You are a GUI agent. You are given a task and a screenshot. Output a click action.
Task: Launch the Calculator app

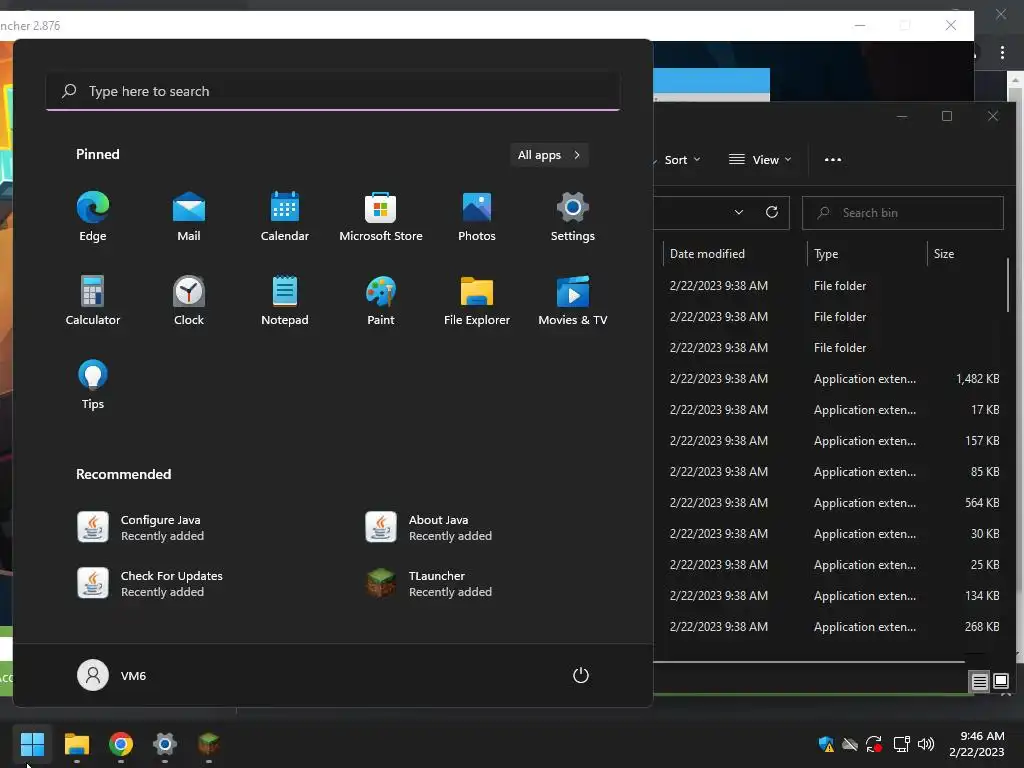pos(93,300)
